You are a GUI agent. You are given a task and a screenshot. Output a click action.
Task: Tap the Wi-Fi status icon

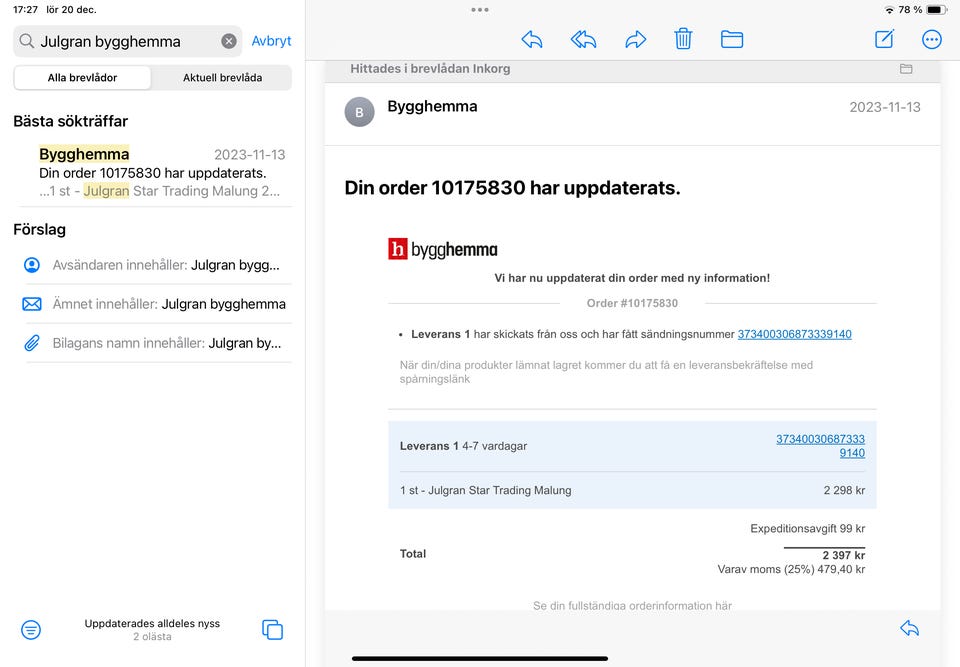[x=890, y=10]
